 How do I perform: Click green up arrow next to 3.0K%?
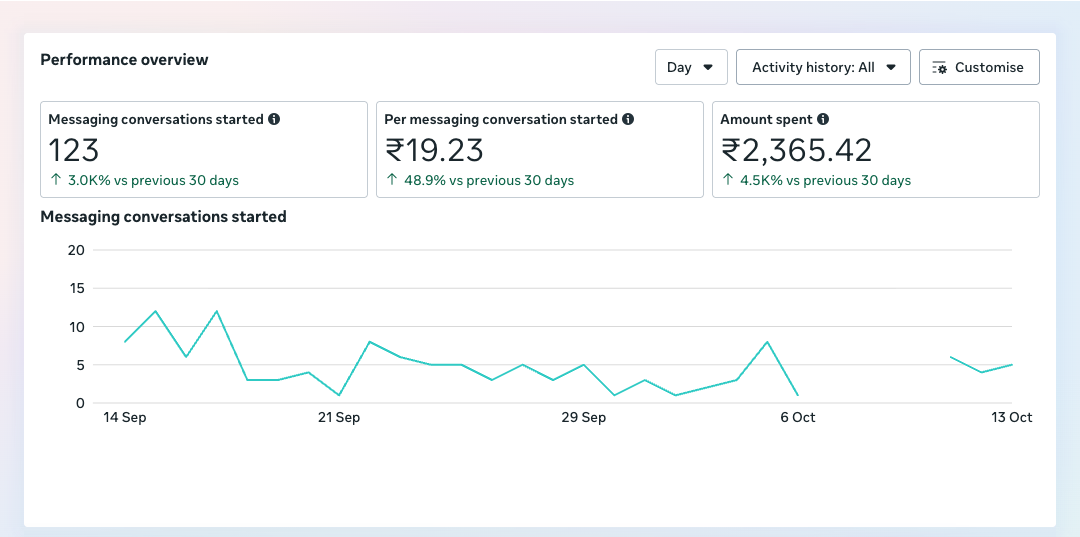(55, 181)
